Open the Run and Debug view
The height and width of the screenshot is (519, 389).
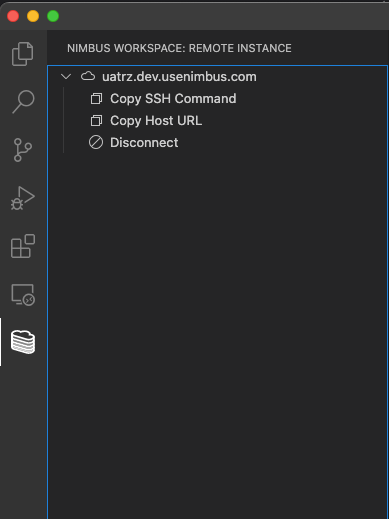[x=23, y=198]
